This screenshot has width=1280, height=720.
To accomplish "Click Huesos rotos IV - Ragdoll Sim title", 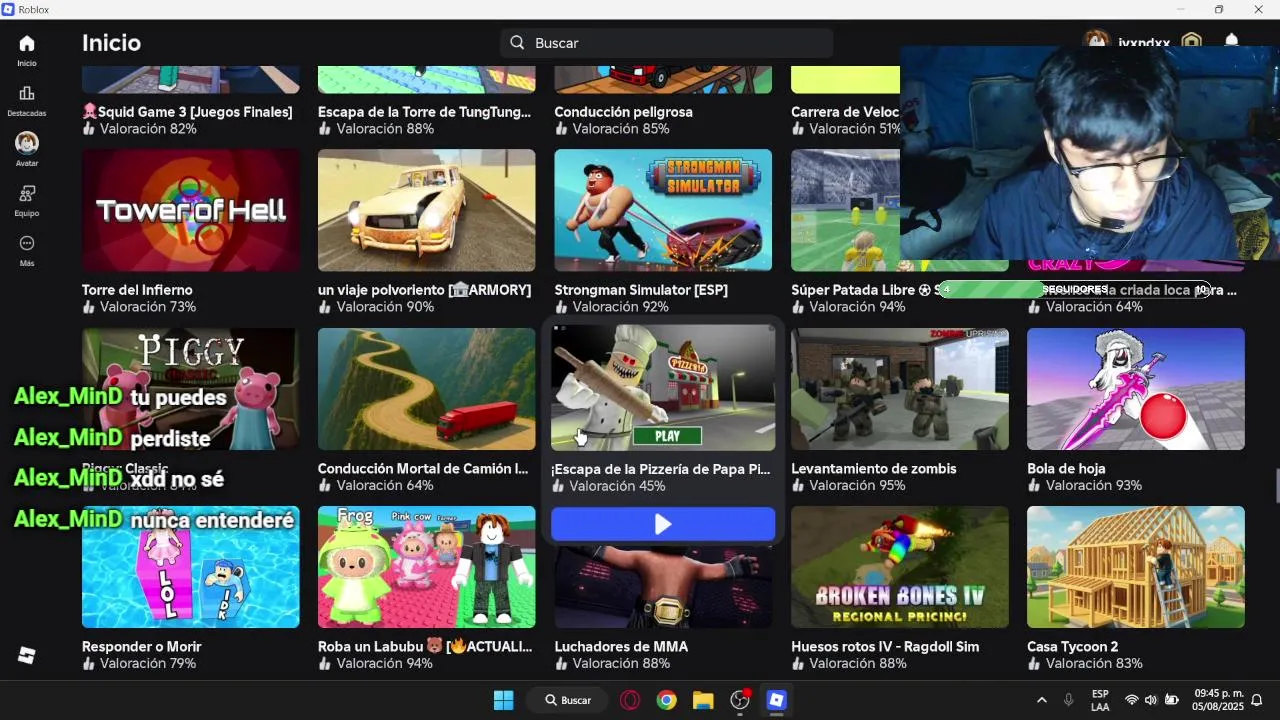I will pos(885,646).
